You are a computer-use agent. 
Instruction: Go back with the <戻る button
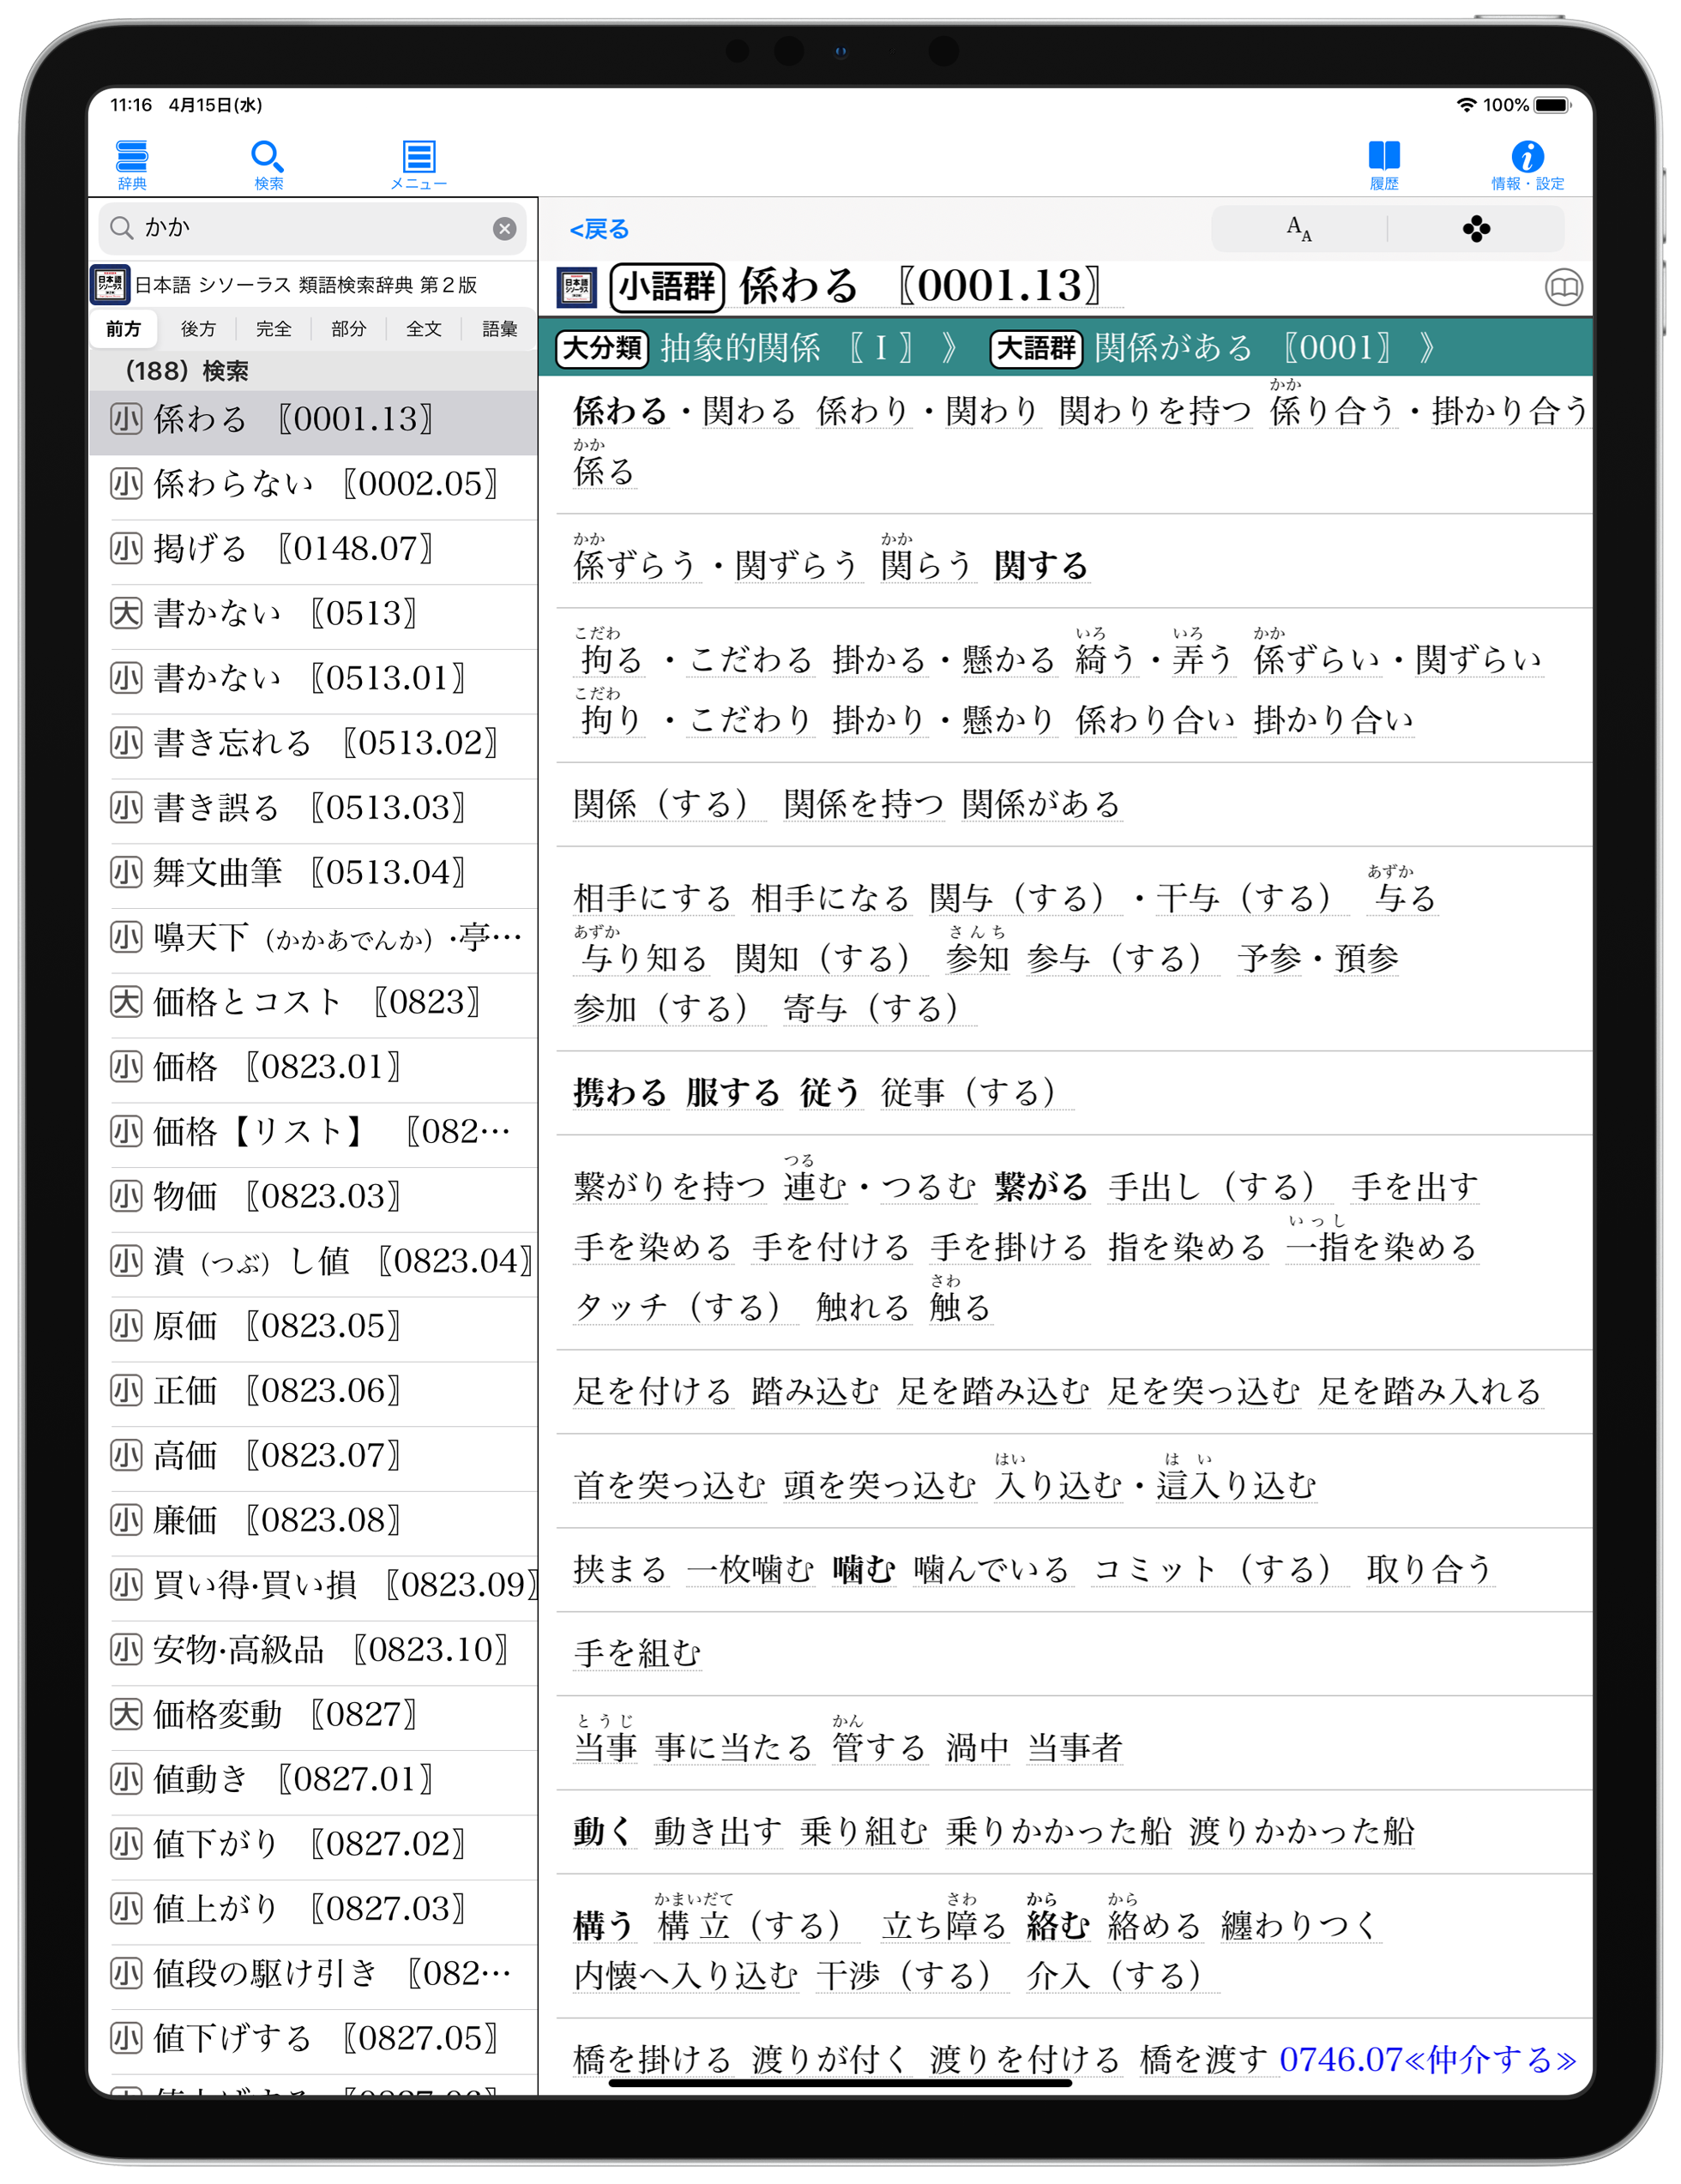tap(599, 229)
